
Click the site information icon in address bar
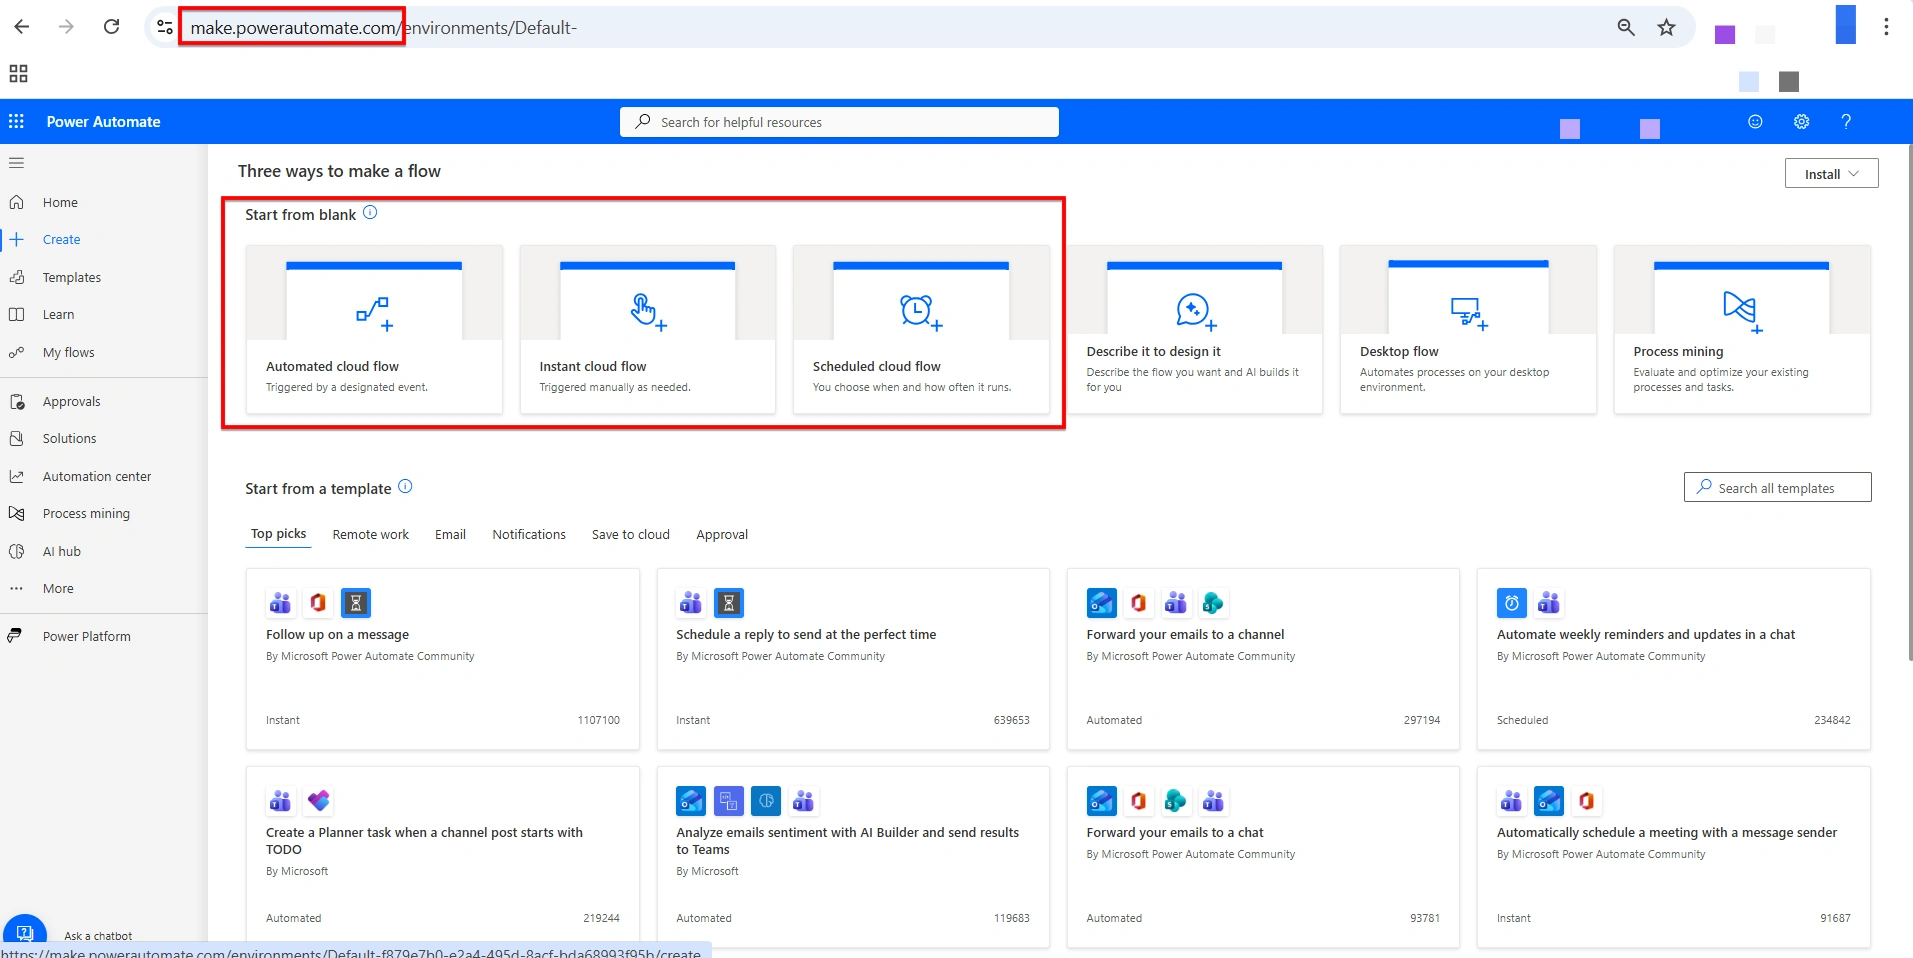[165, 27]
